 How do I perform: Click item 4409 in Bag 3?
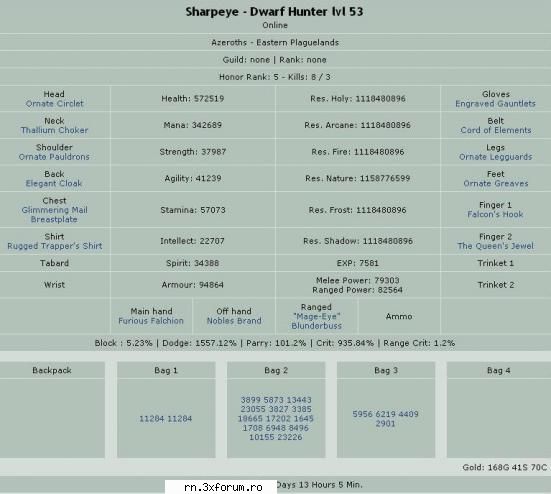point(409,414)
